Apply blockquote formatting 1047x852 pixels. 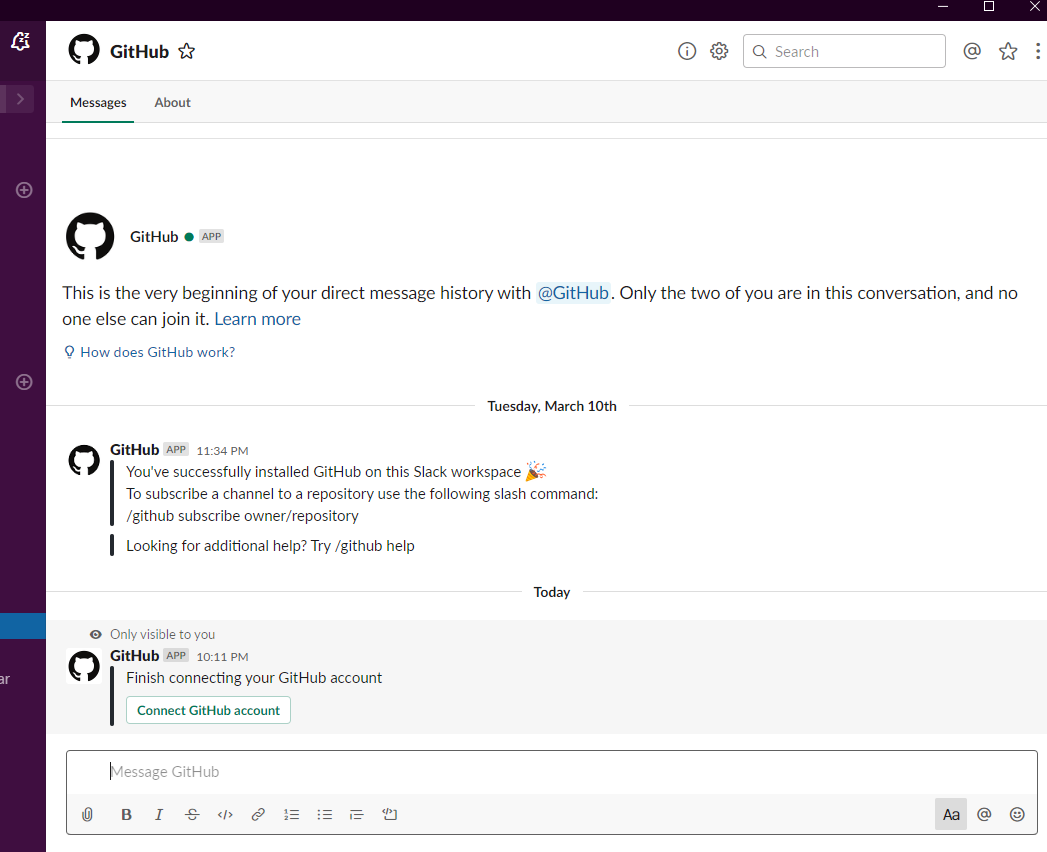click(357, 815)
